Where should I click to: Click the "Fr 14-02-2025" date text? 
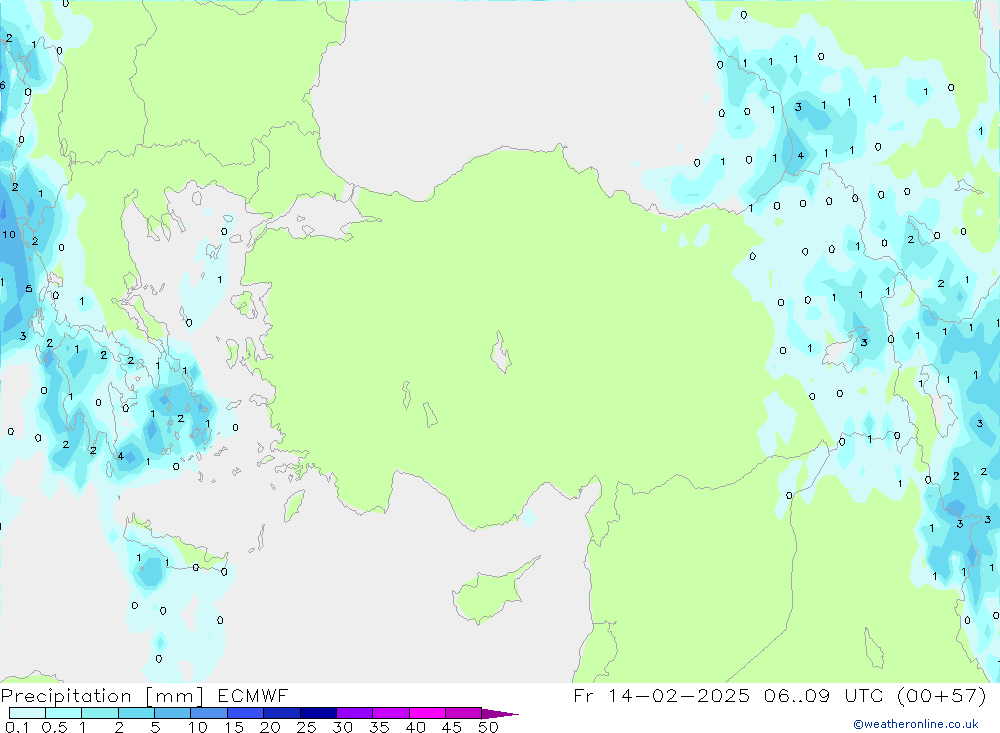661,695
